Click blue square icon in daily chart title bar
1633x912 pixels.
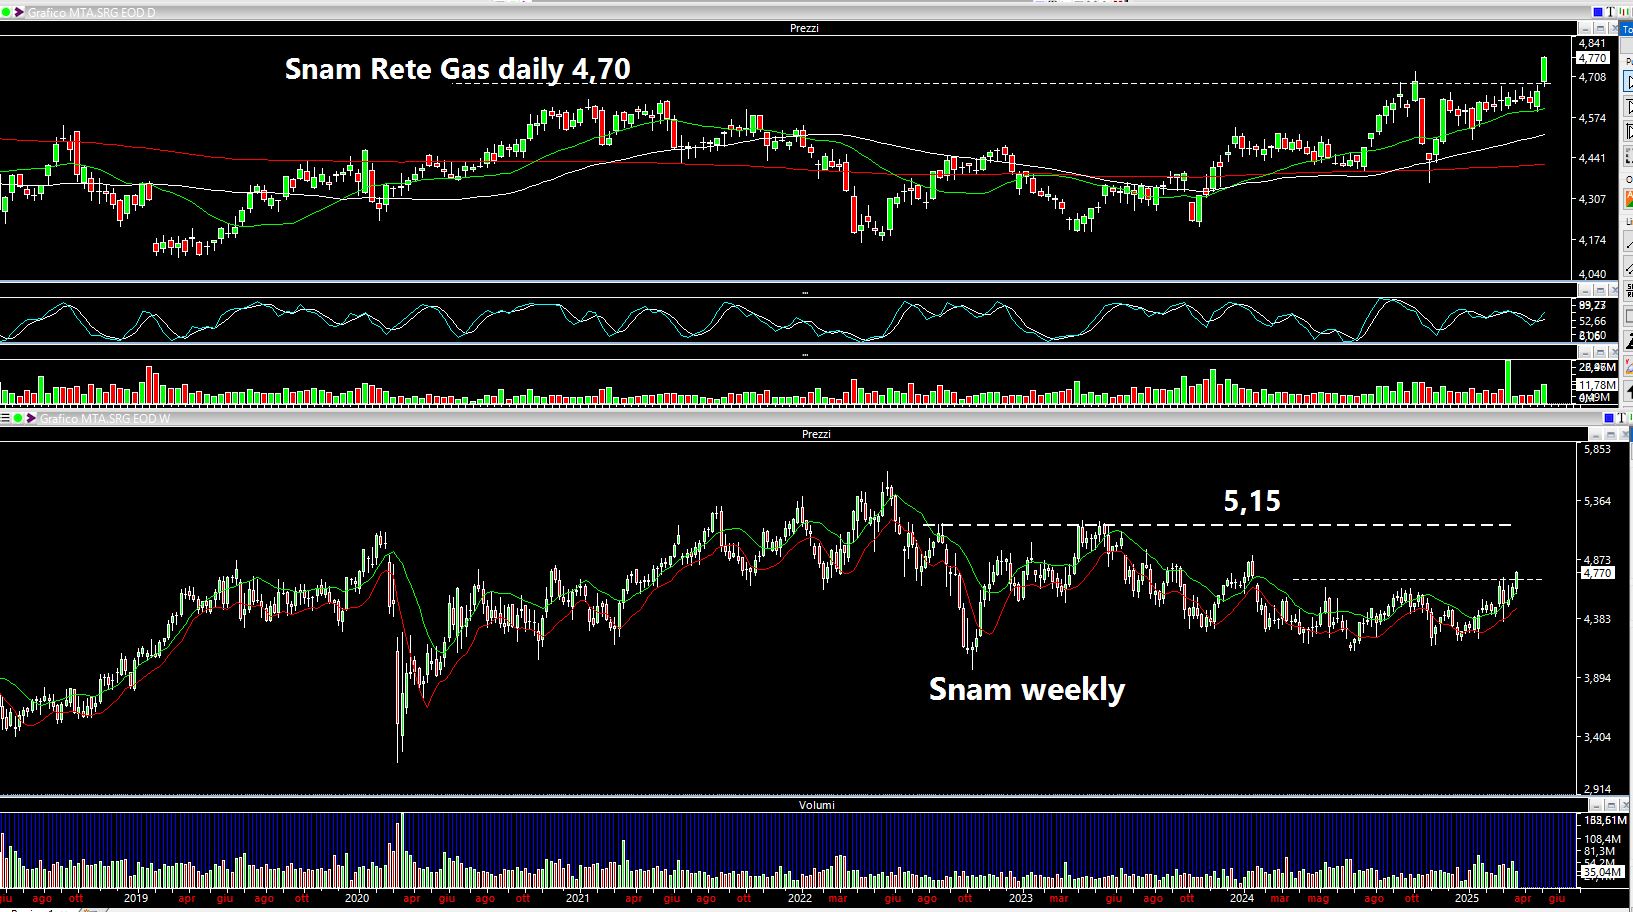(x=1598, y=12)
